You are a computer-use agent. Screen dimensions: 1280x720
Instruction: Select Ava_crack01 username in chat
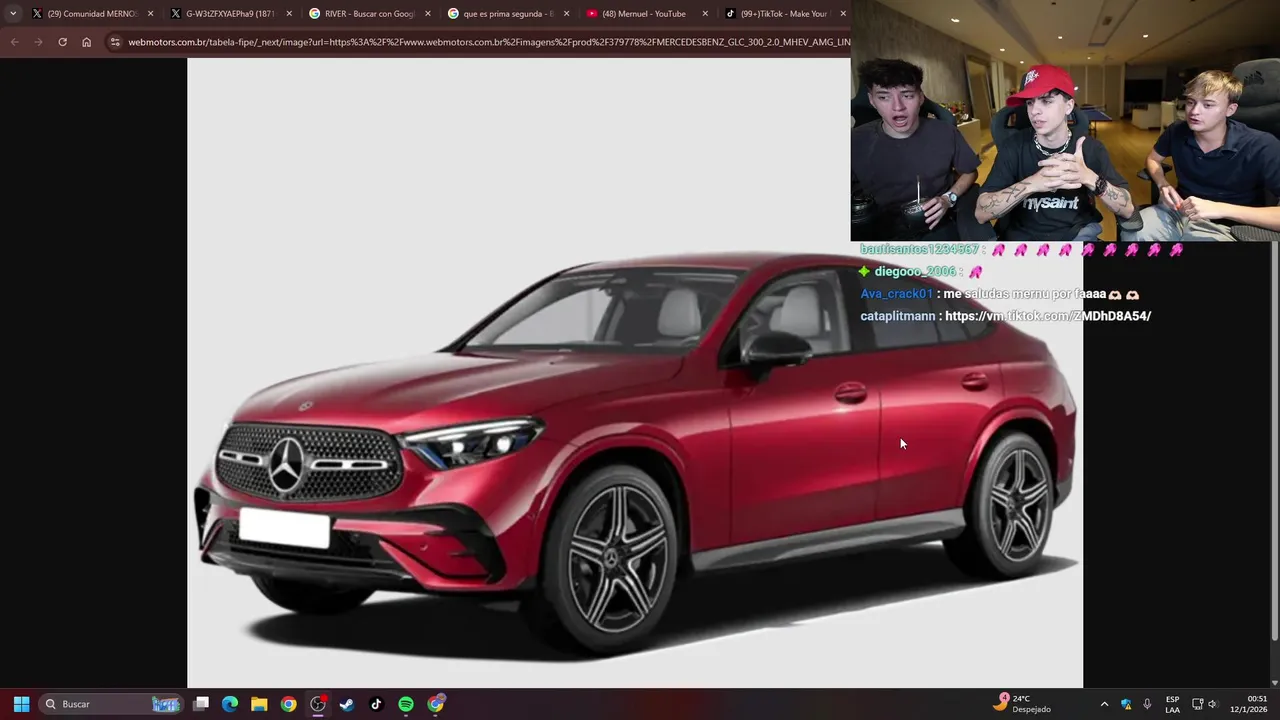[x=896, y=294]
